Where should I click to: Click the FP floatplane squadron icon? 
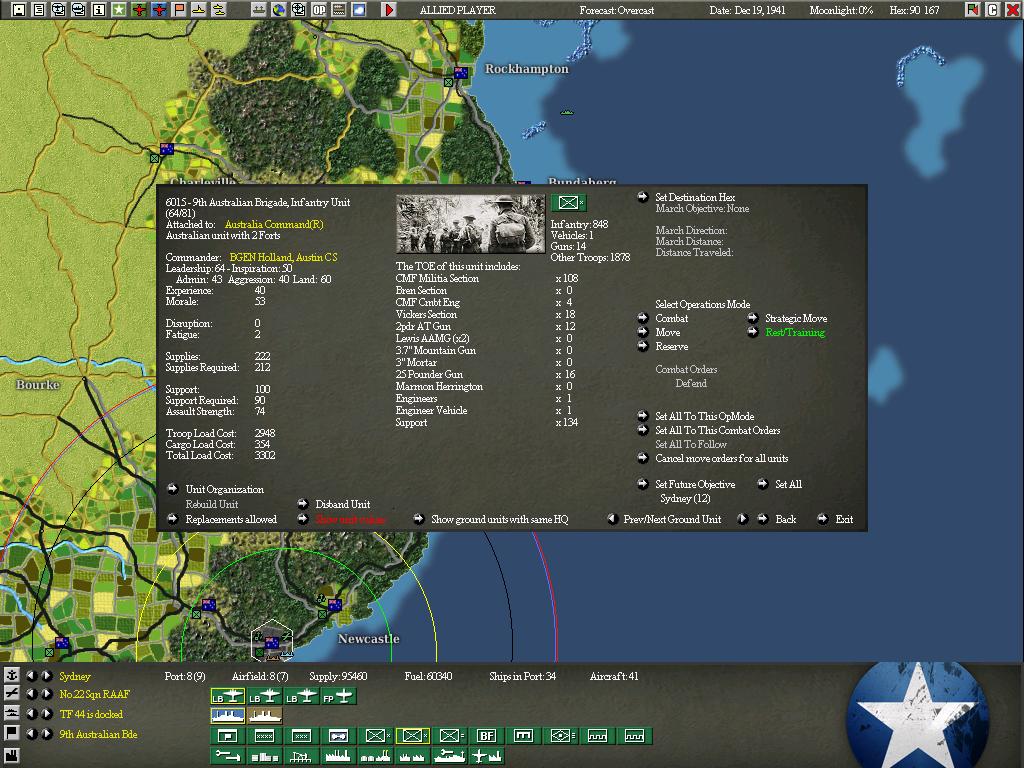(x=341, y=696)
